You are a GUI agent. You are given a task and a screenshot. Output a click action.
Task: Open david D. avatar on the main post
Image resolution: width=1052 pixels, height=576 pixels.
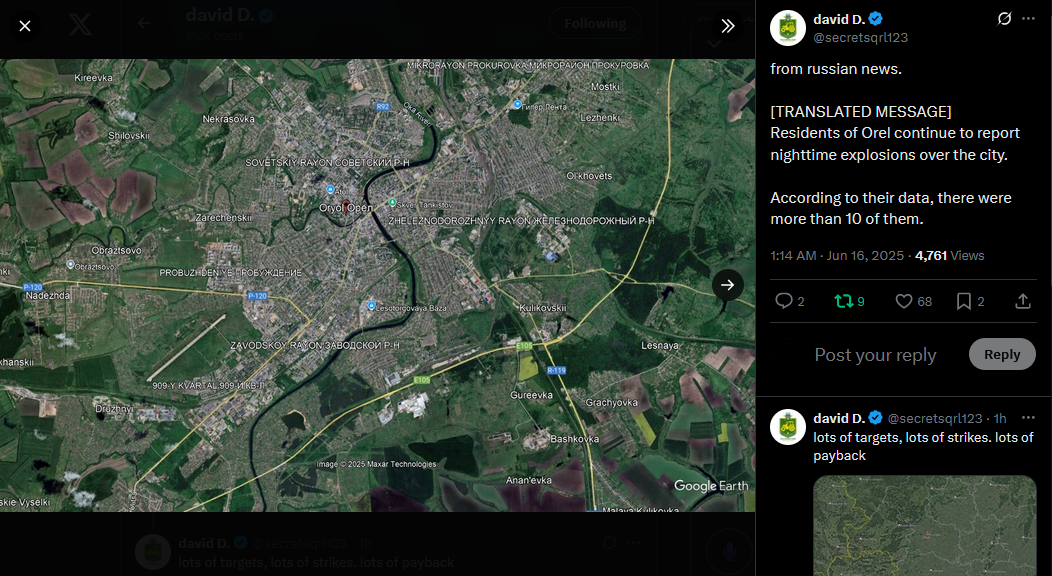click(788, 28)
